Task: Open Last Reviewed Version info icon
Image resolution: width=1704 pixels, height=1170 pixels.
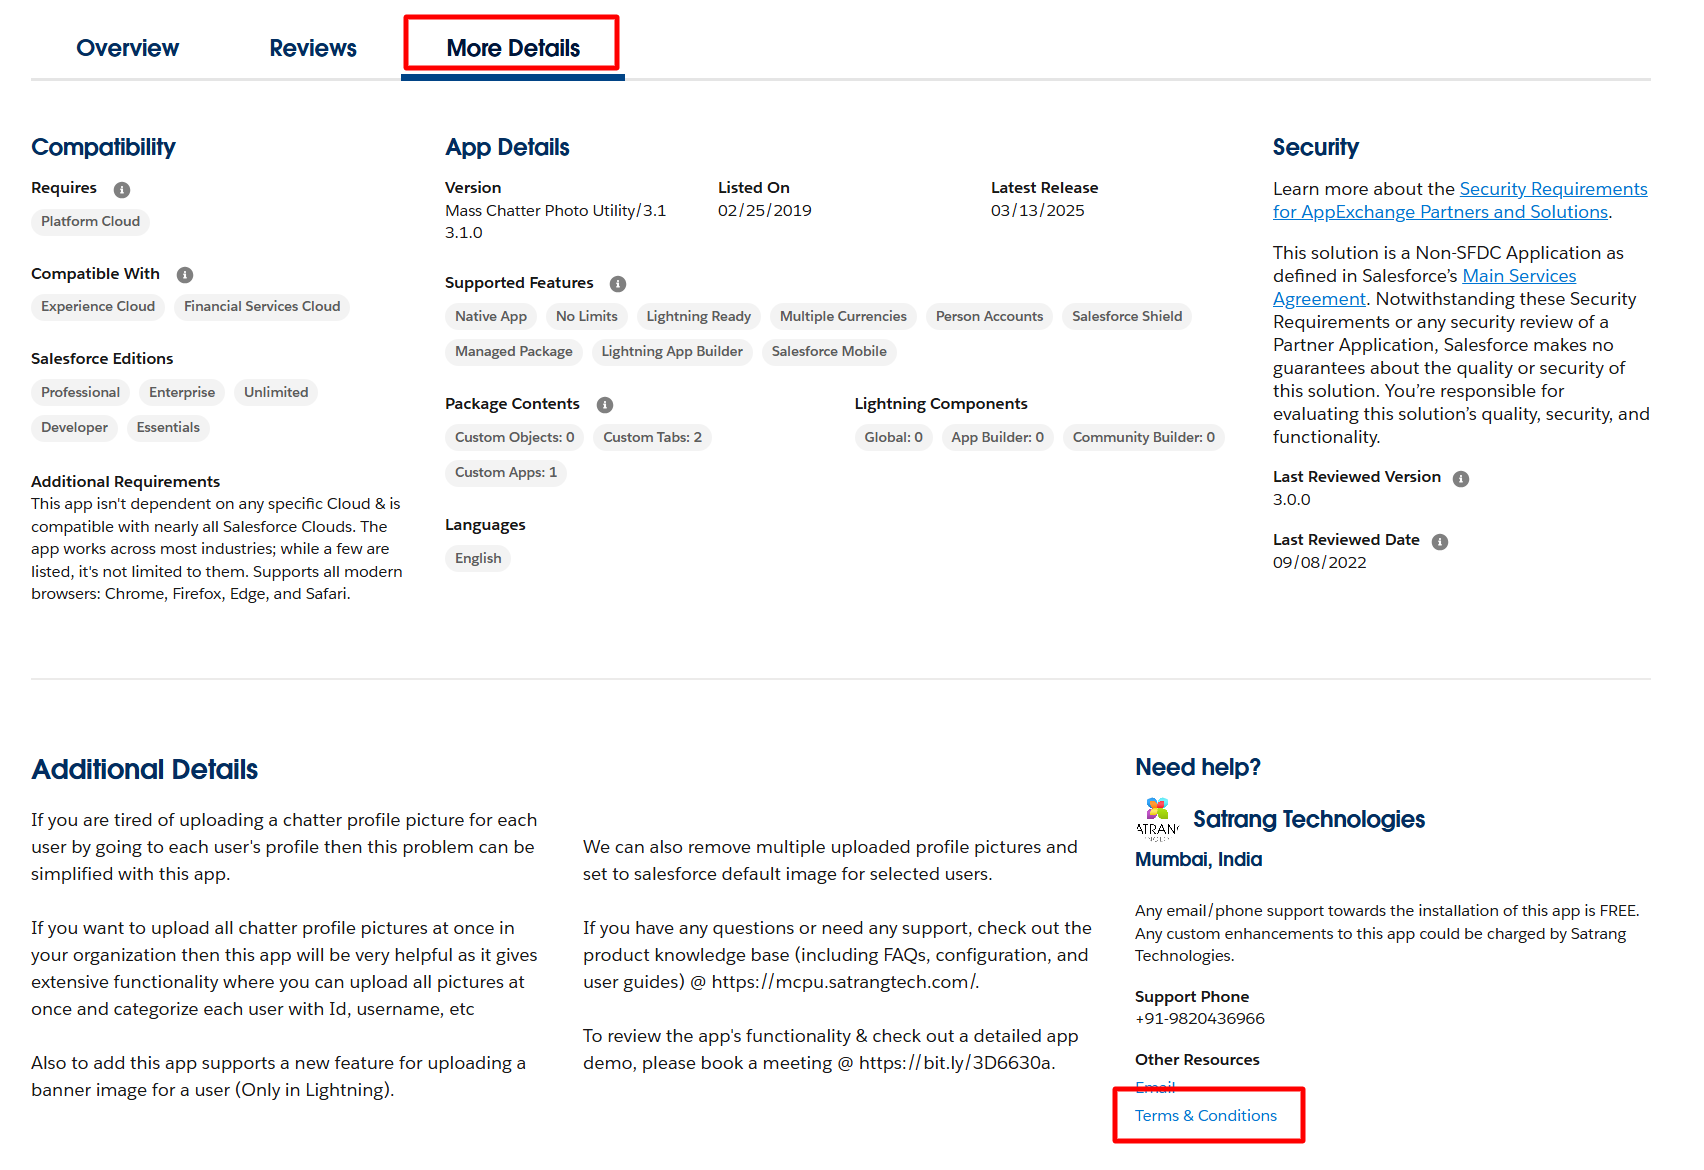Action: pyautogui.click(x=1461, y=479)
